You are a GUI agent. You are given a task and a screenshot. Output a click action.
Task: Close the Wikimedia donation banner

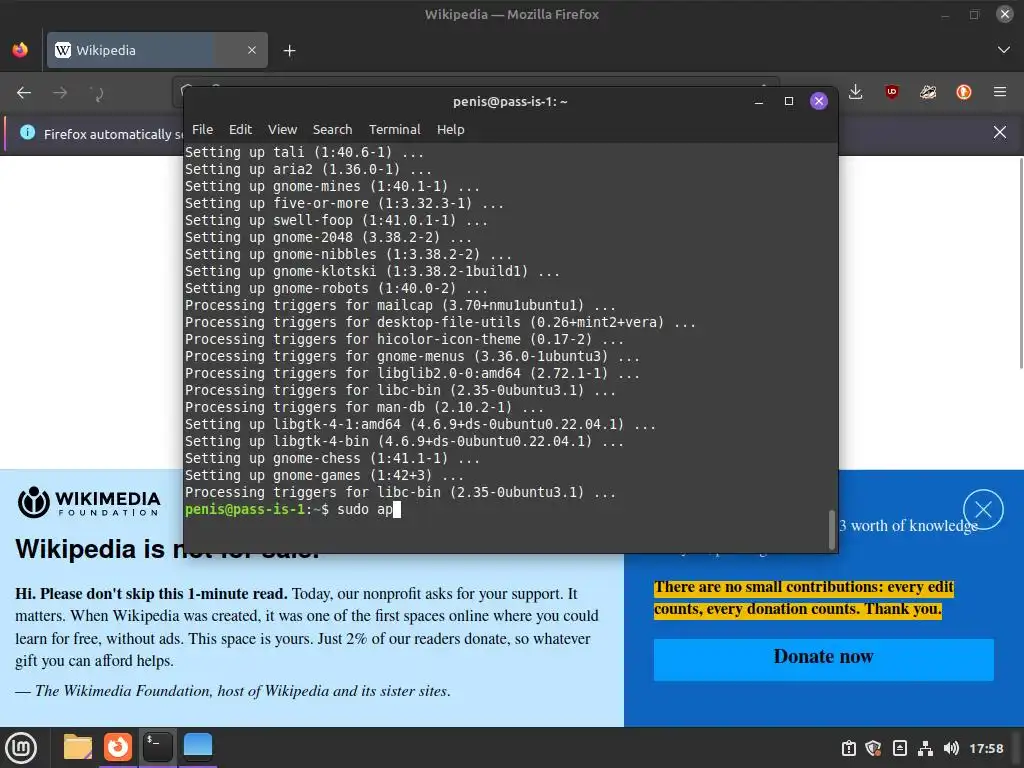click(983, 509)
